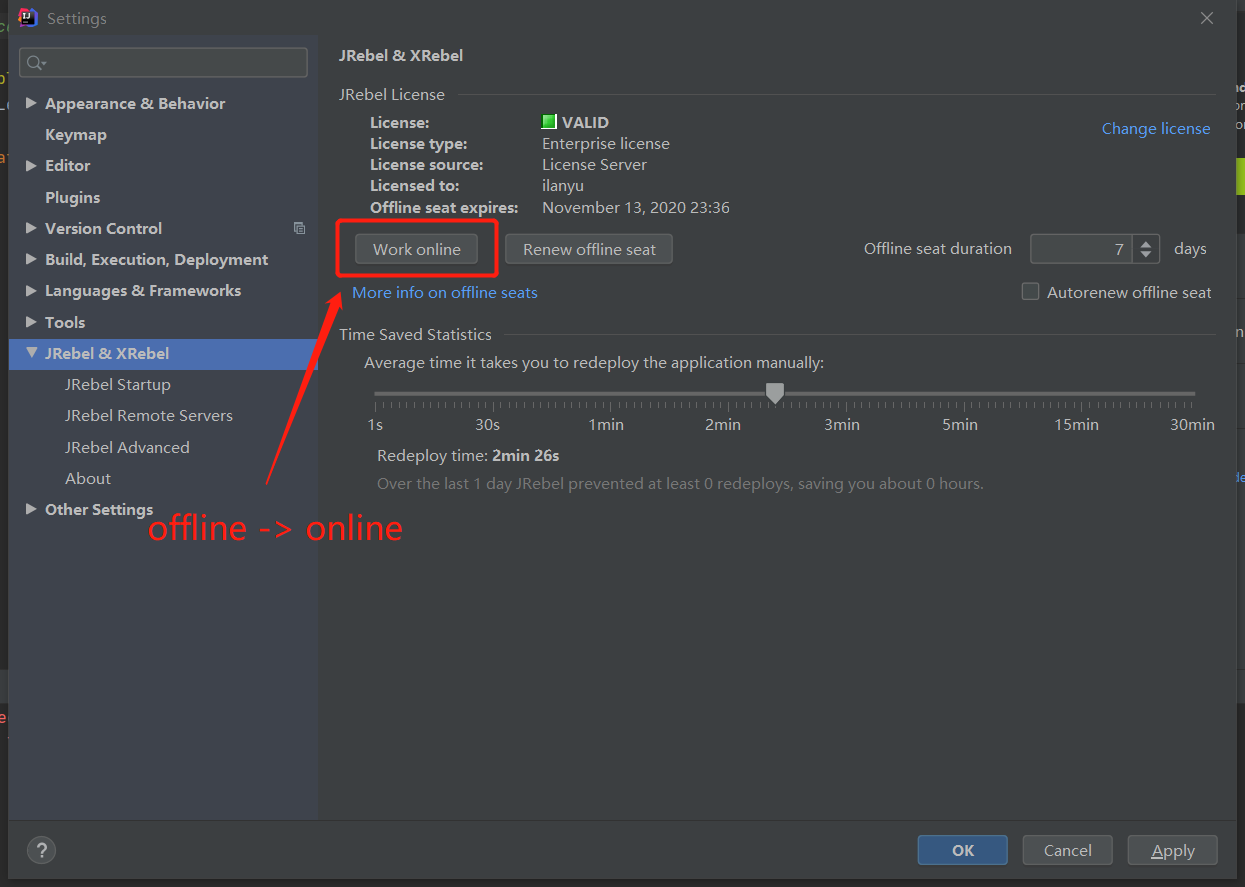Click the search magnifier icon in settings
The height and width of the screenshot is (887, 1245).
point(34,63)
